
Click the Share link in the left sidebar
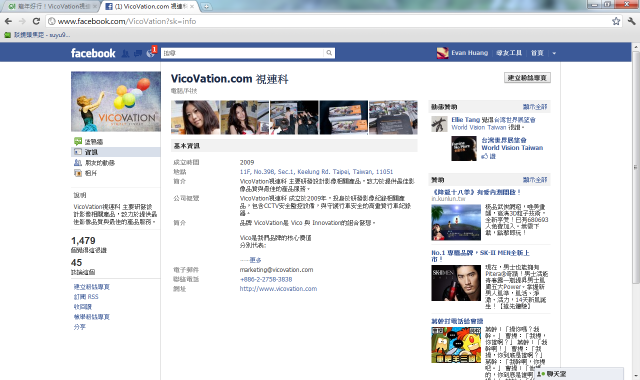pyautogui.click(x=80, y=327)
